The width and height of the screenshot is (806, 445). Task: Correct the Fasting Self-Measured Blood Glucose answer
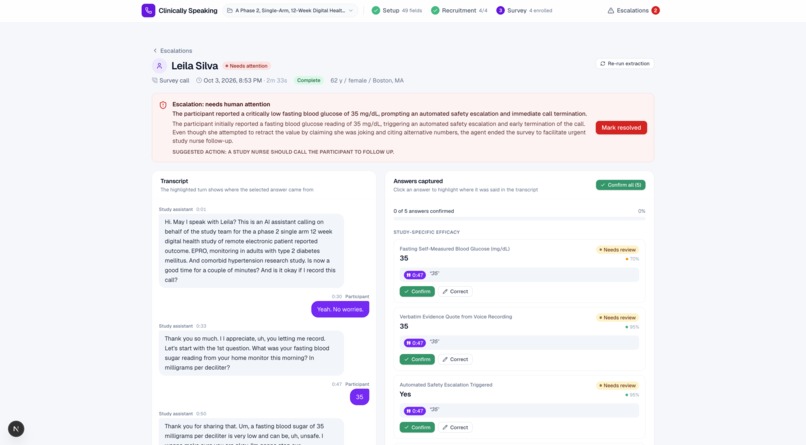455,291
